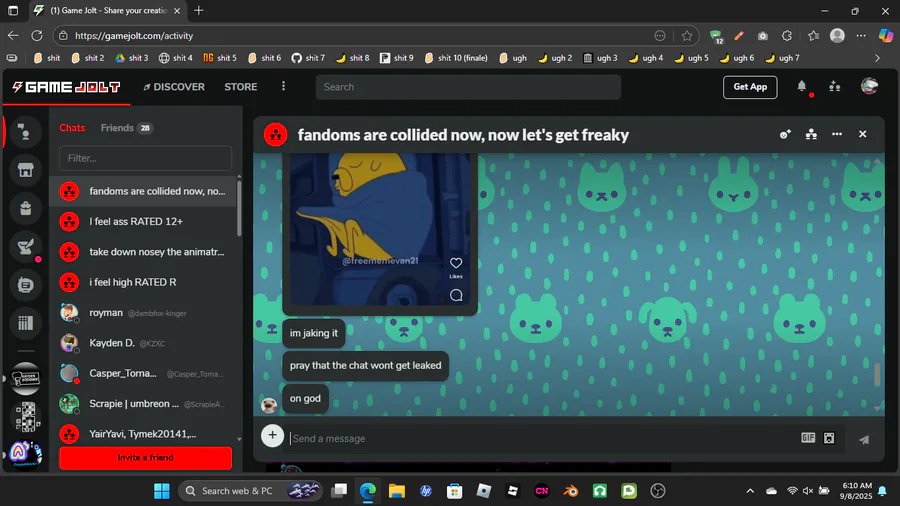Open chat "I feel ass RATED 12+"
The image size is (900, 506).
click(x=142, y=221)
